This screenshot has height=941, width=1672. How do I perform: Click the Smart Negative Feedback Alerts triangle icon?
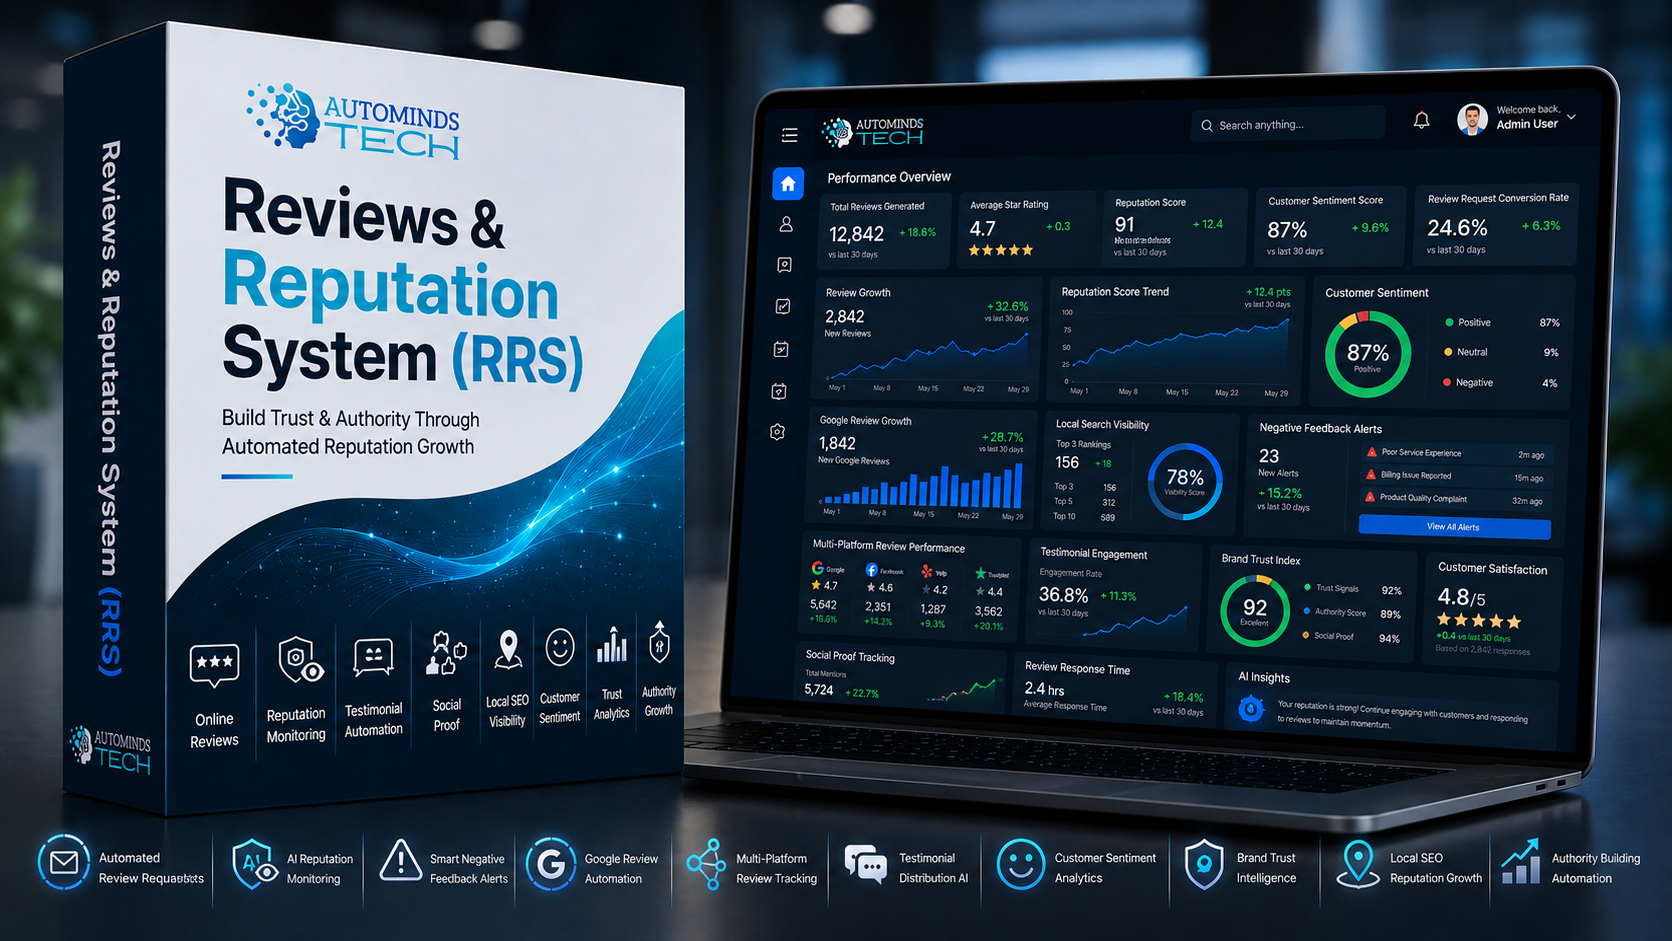coord(401,861)
